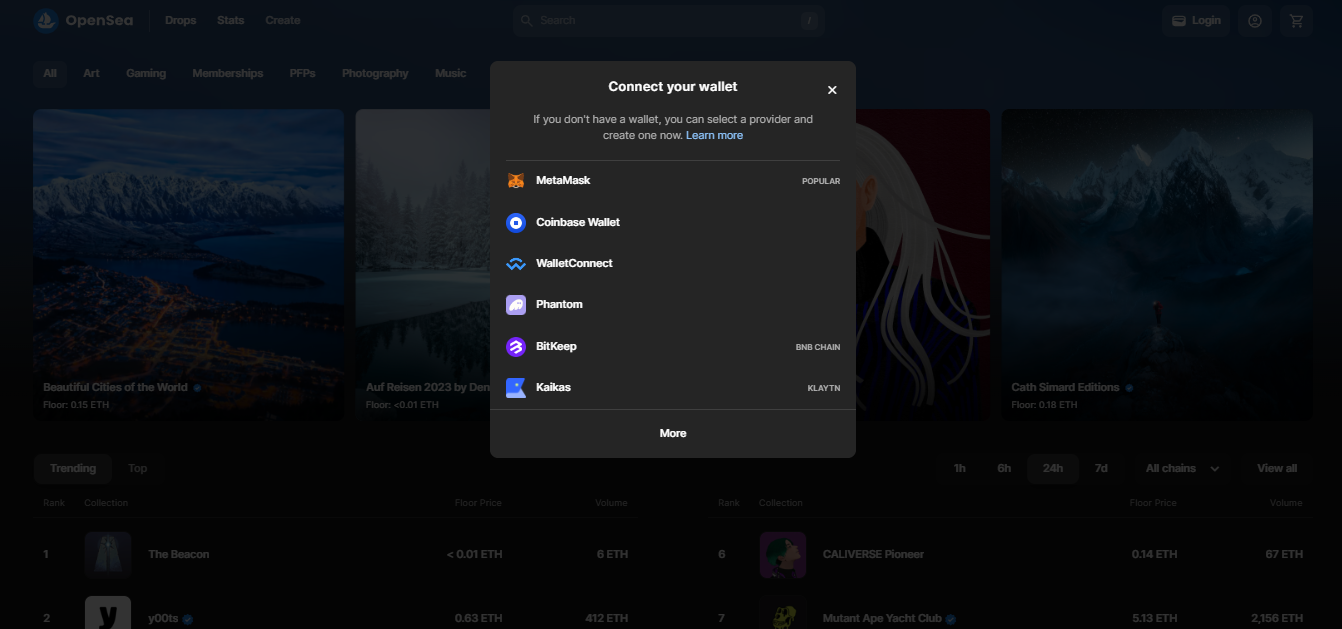This screenshot has width=1342, height=629.
Task: Focus the Search input field
Action: coord(669,20)
